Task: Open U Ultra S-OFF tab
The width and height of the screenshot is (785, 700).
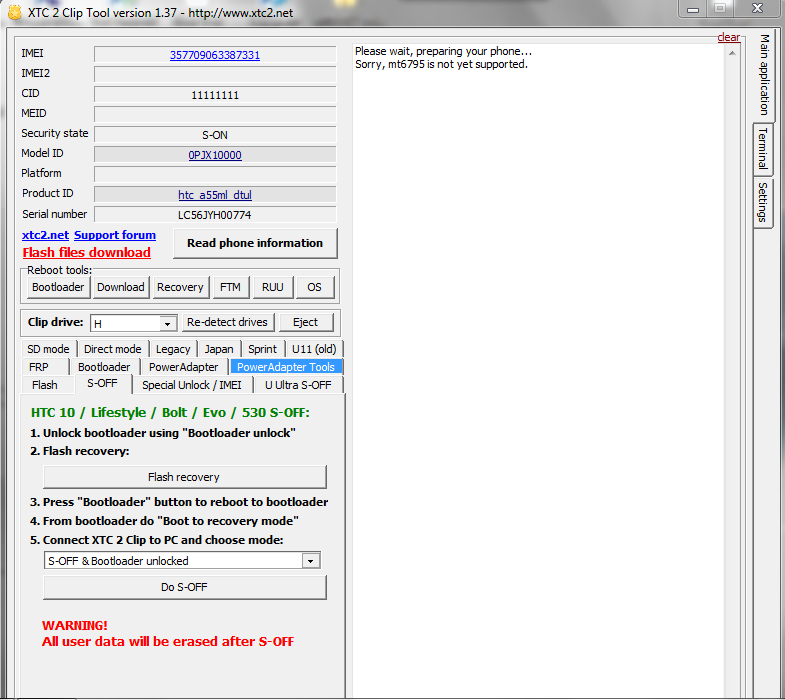Action: pos(298,385)
